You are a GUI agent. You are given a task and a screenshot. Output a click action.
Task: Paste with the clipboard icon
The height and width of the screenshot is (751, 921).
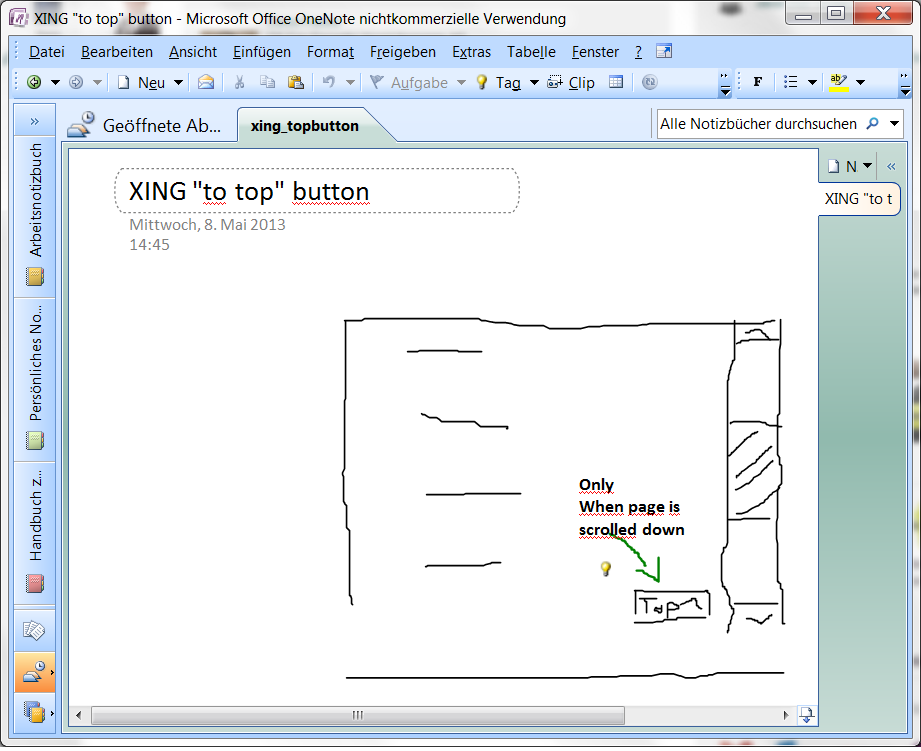[295, 83]
